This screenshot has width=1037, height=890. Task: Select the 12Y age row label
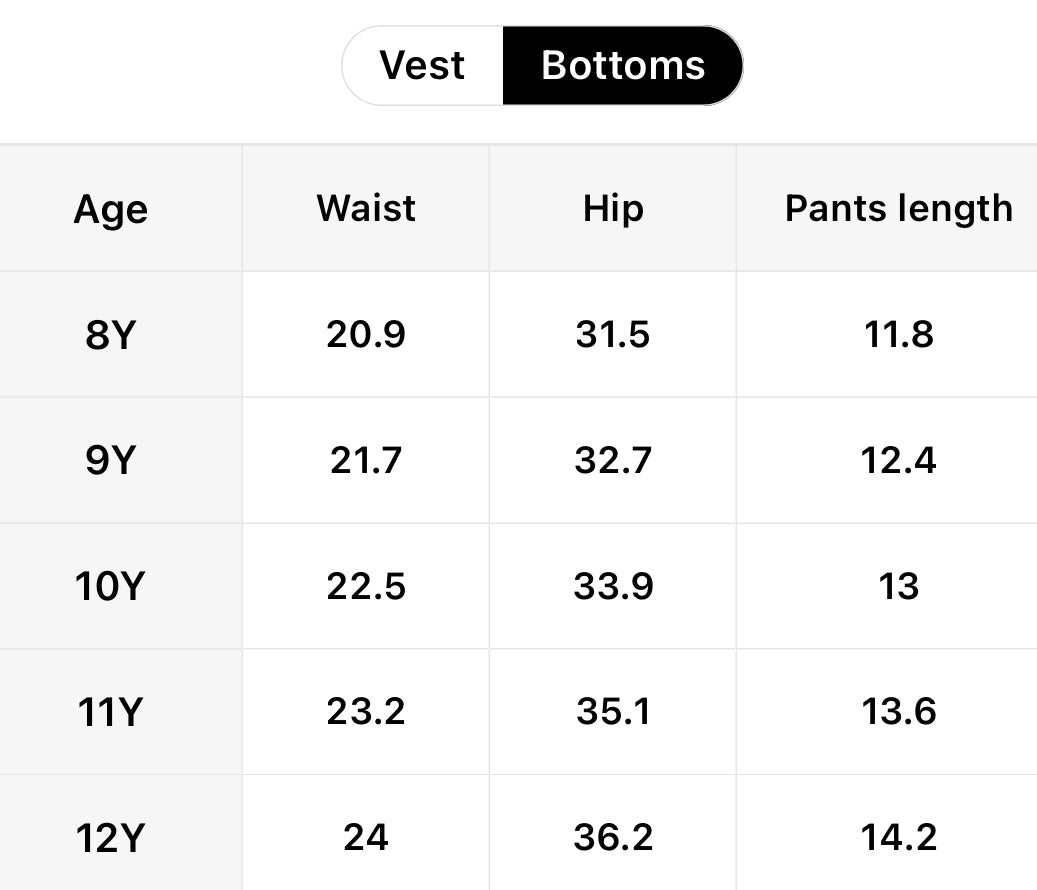point(110,838)
